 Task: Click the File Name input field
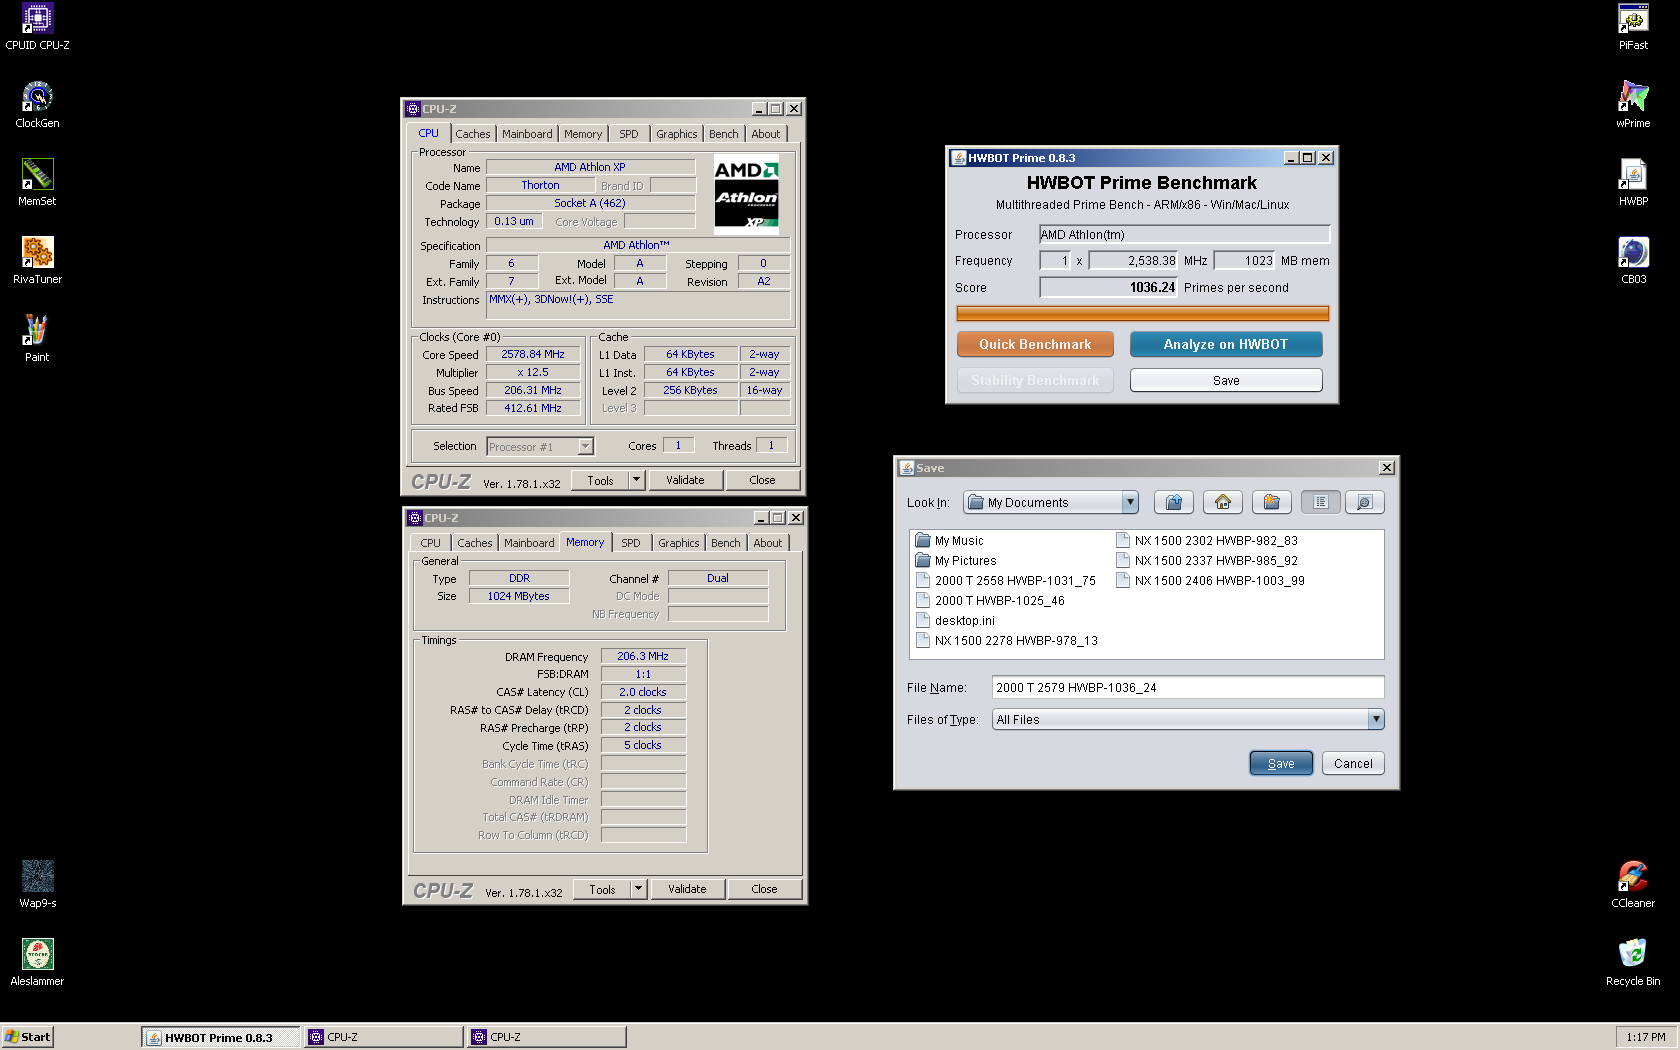[x=1188, y=687]
